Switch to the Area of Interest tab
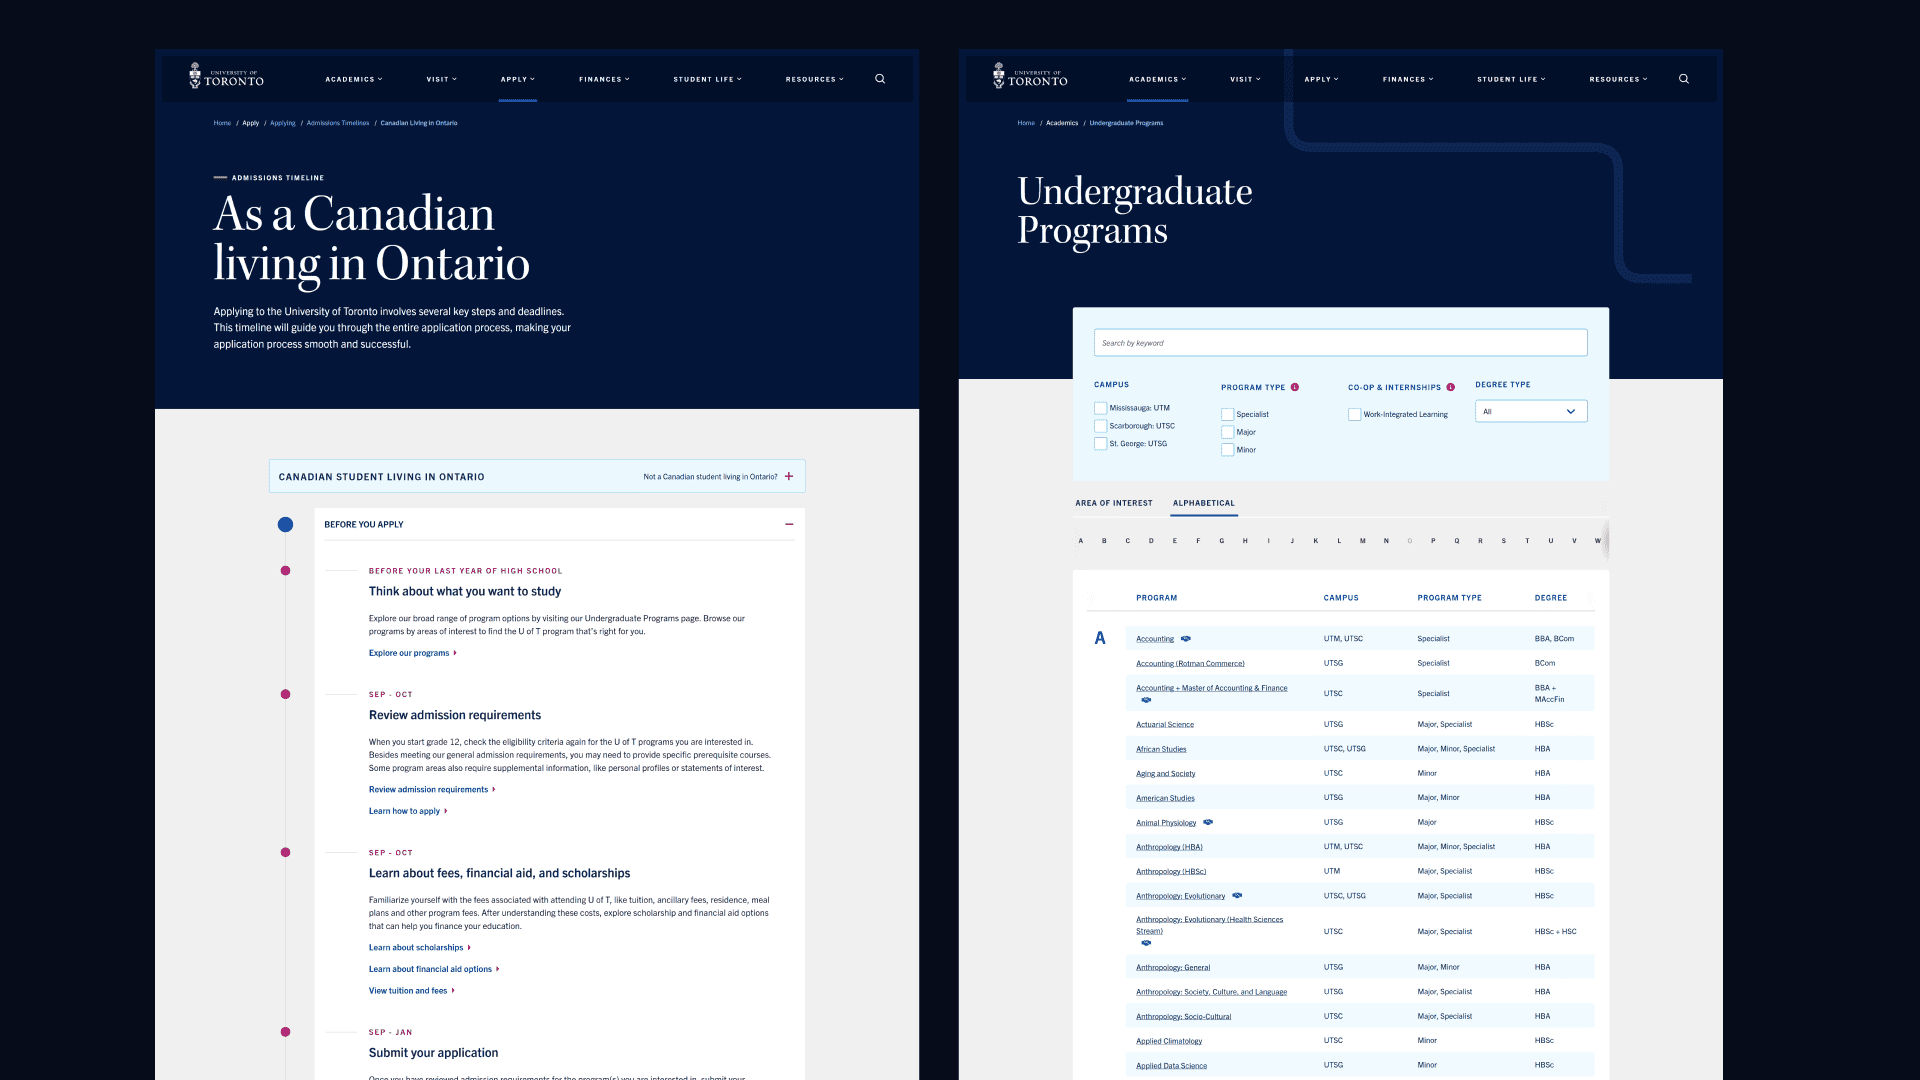 click(x=1114, y=503)
